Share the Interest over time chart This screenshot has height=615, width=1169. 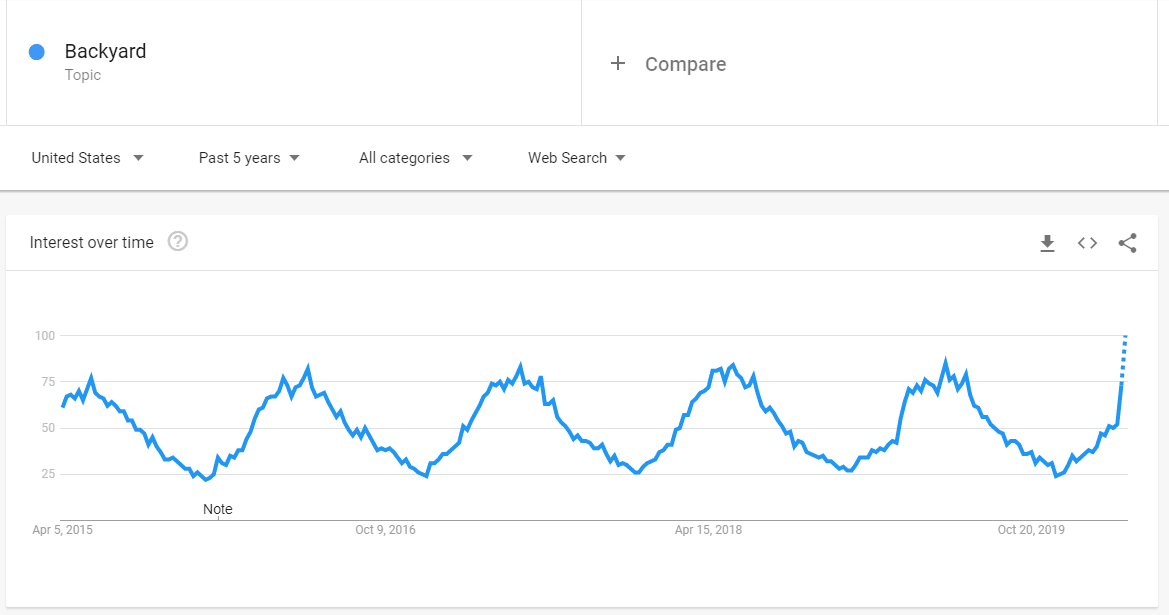pos(1127,243)
